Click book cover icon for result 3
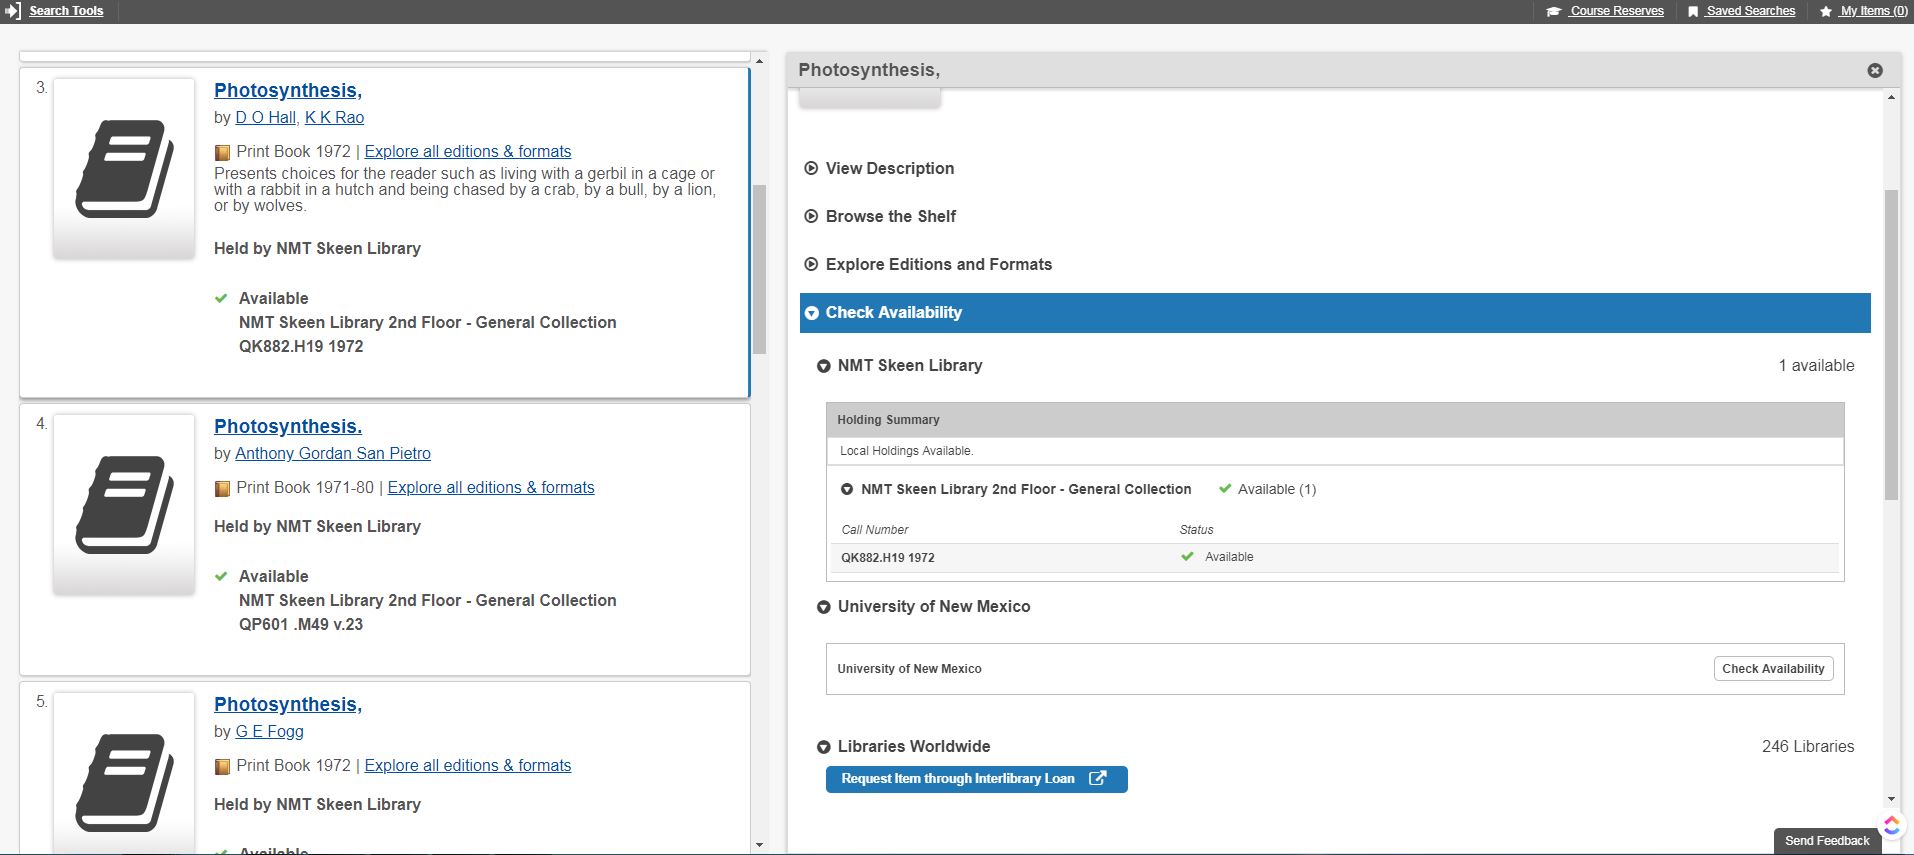This screenshot has width=1914, height=855. (124, 168)
